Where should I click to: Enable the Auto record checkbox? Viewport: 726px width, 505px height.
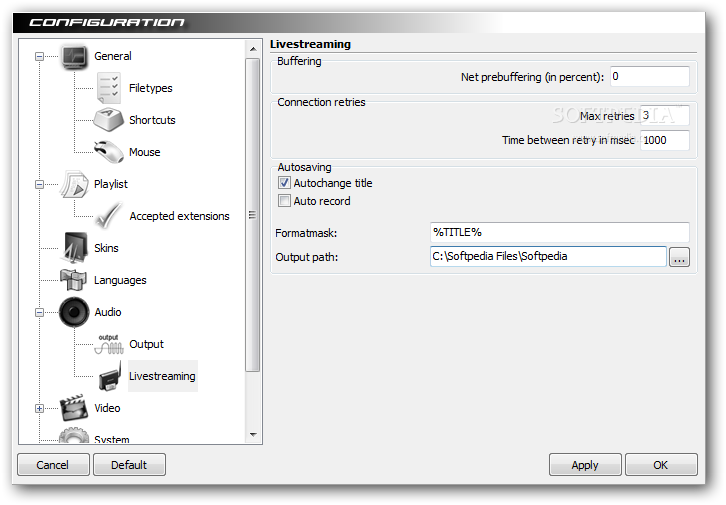coord(284,201)
